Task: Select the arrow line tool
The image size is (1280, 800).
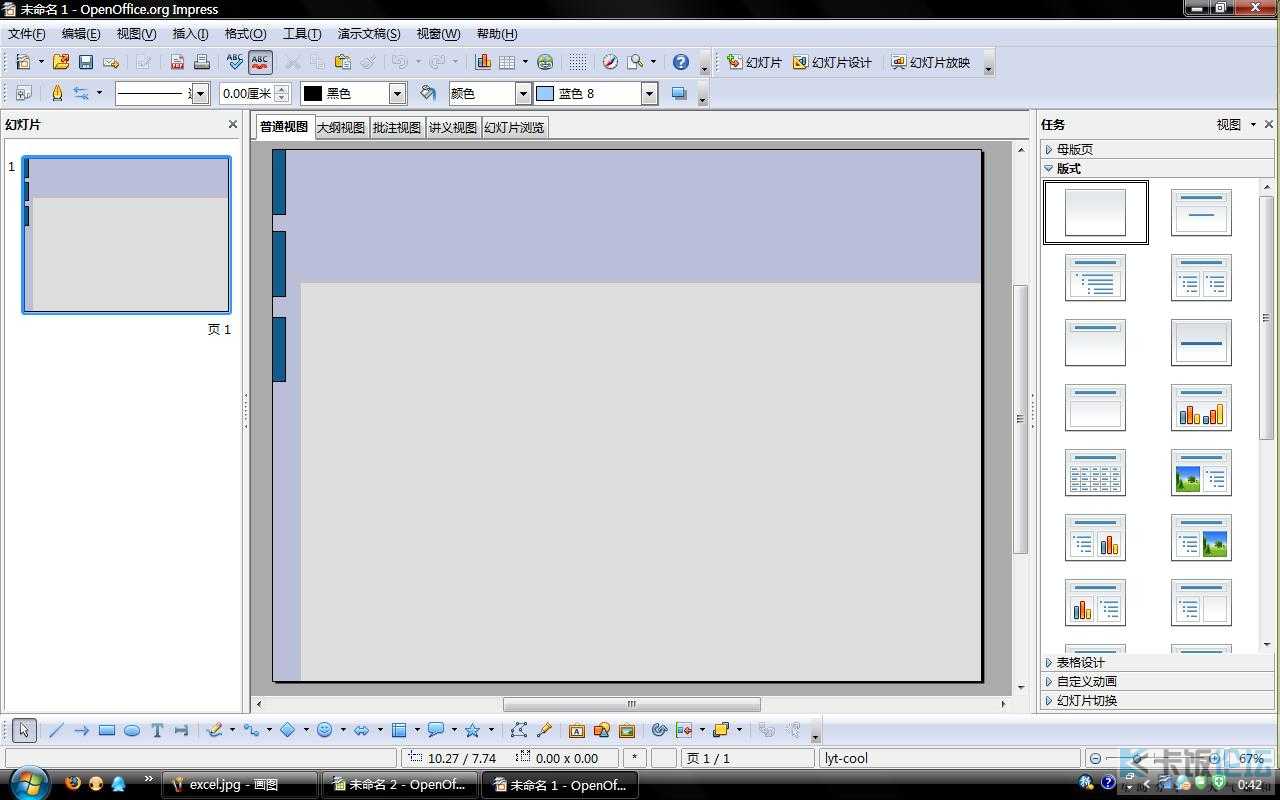Action: [82, 731]
